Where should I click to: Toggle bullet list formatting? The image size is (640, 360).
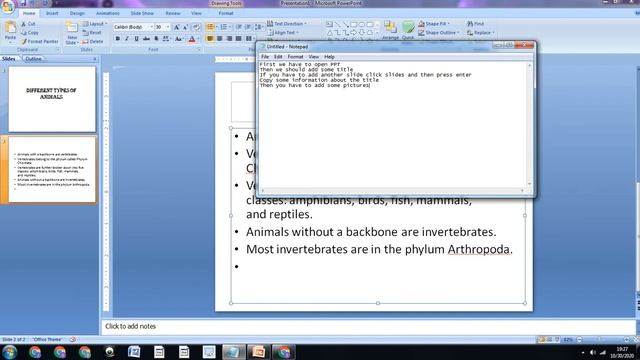pos(210,27)
